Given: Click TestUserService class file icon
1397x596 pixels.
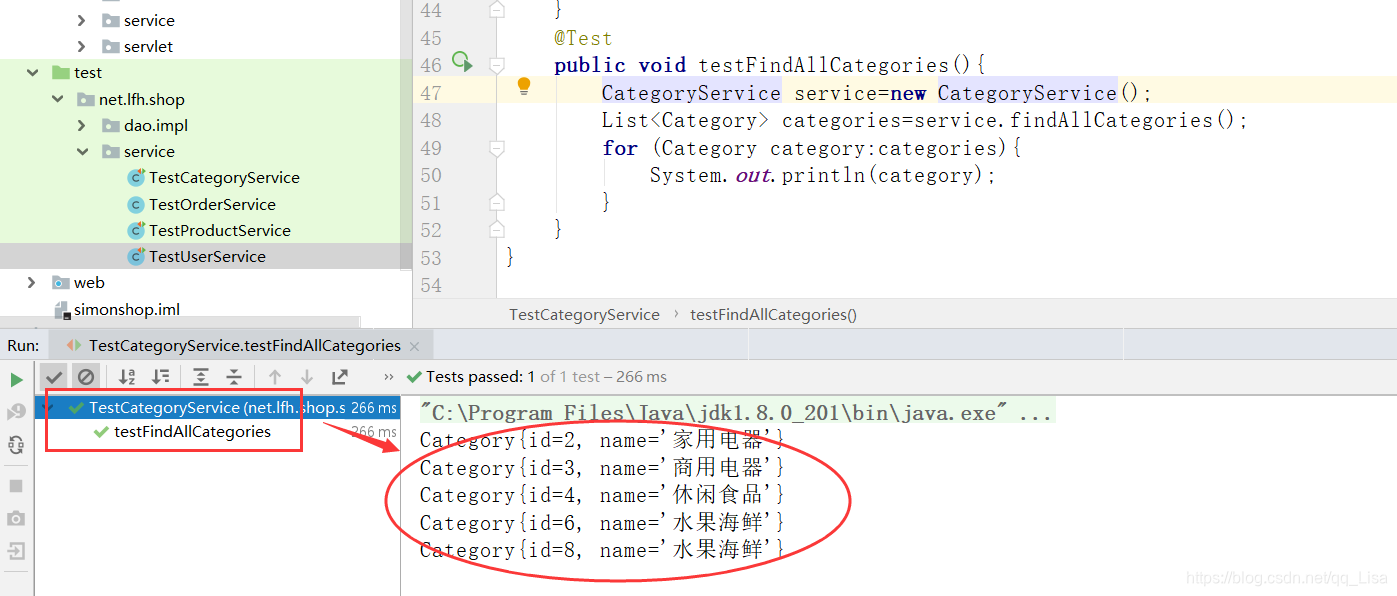Looking at the screenshot, I should (x=136, y=256).
